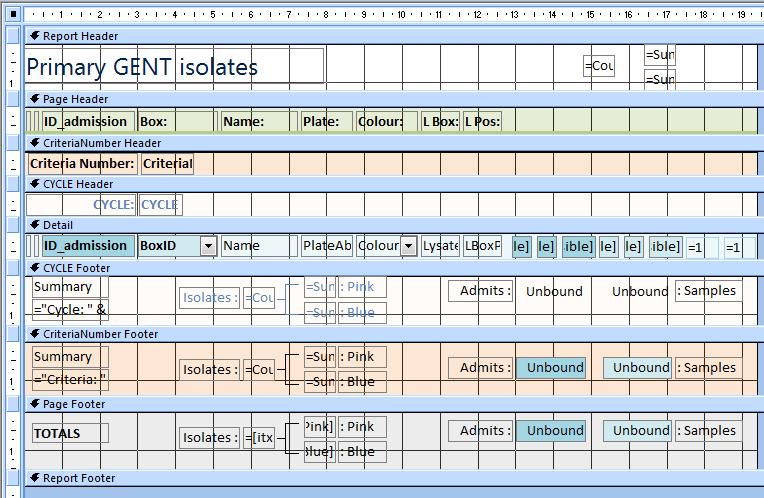Select ': Samples' label in Page Footer
The height and width of the screenshot is (498, 764).
(709, 431)
